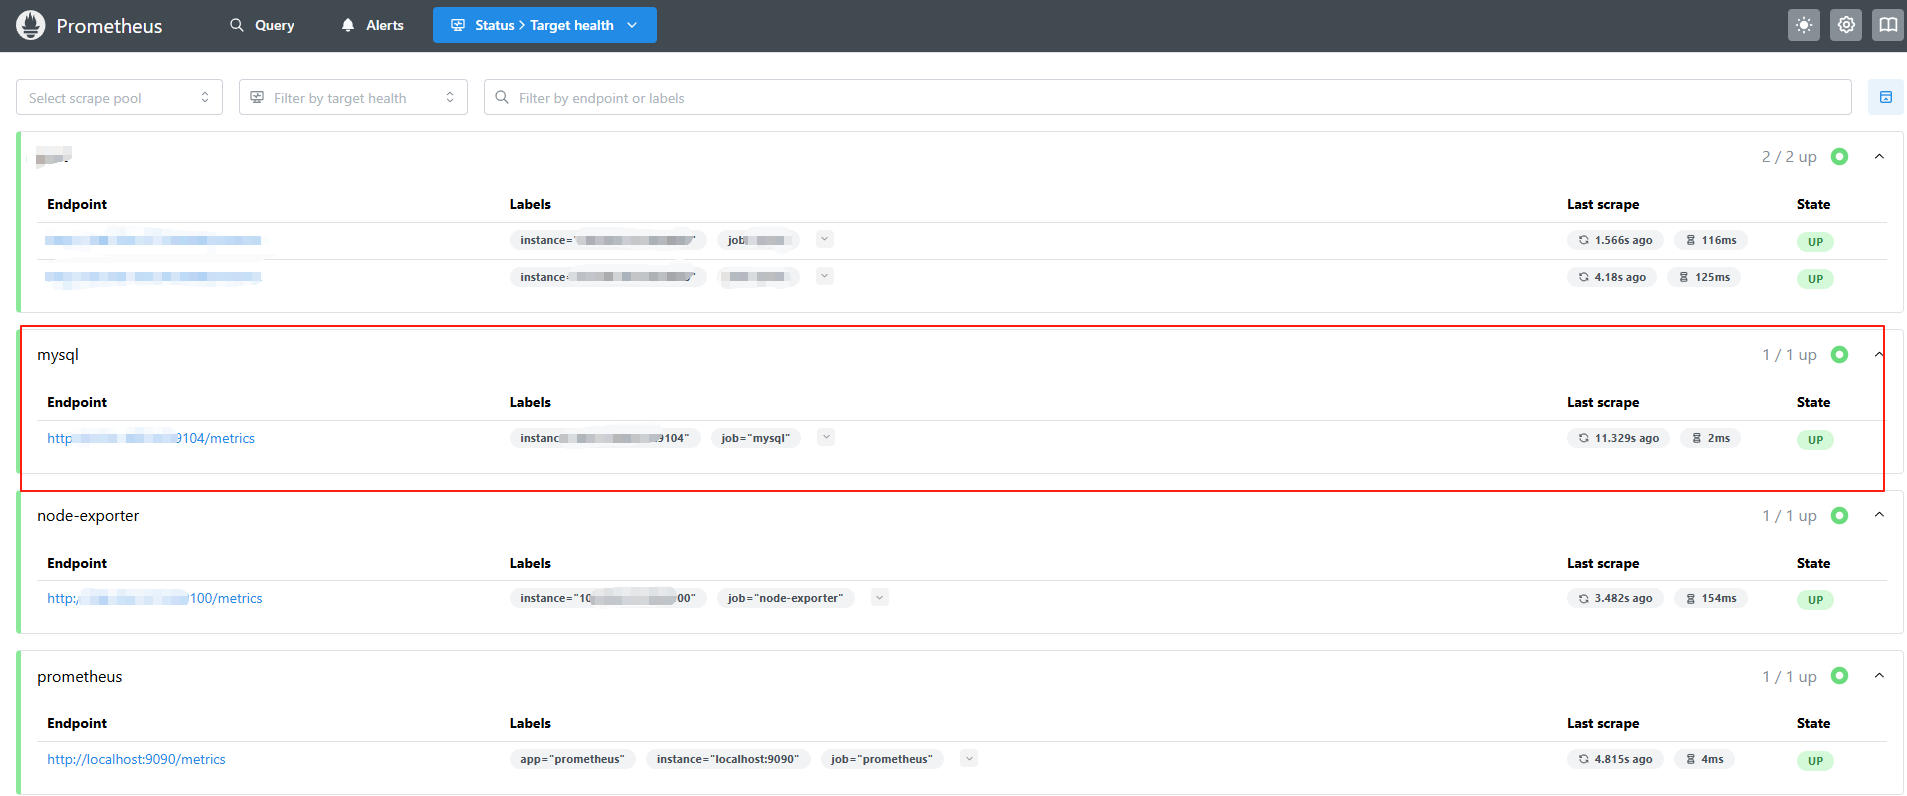Click the job="node-exporter" label badge

coord(786,598)
